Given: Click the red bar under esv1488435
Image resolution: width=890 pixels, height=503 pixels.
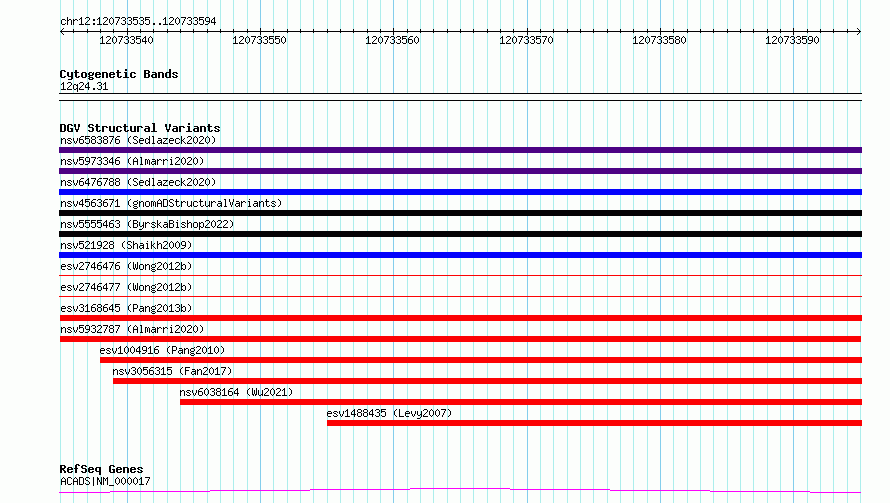Looking at the screenshot, I should pyautogui.click(x=594, y=423).
